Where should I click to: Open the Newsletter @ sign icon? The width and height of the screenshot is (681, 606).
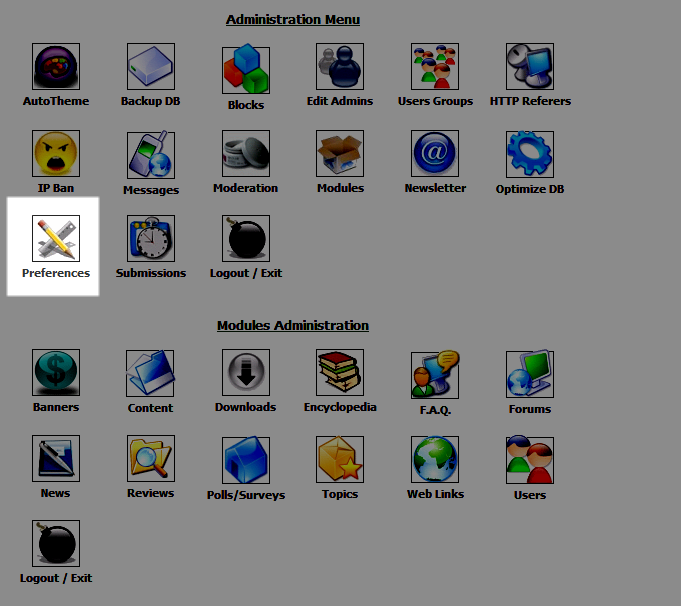(x=435, y=153)
